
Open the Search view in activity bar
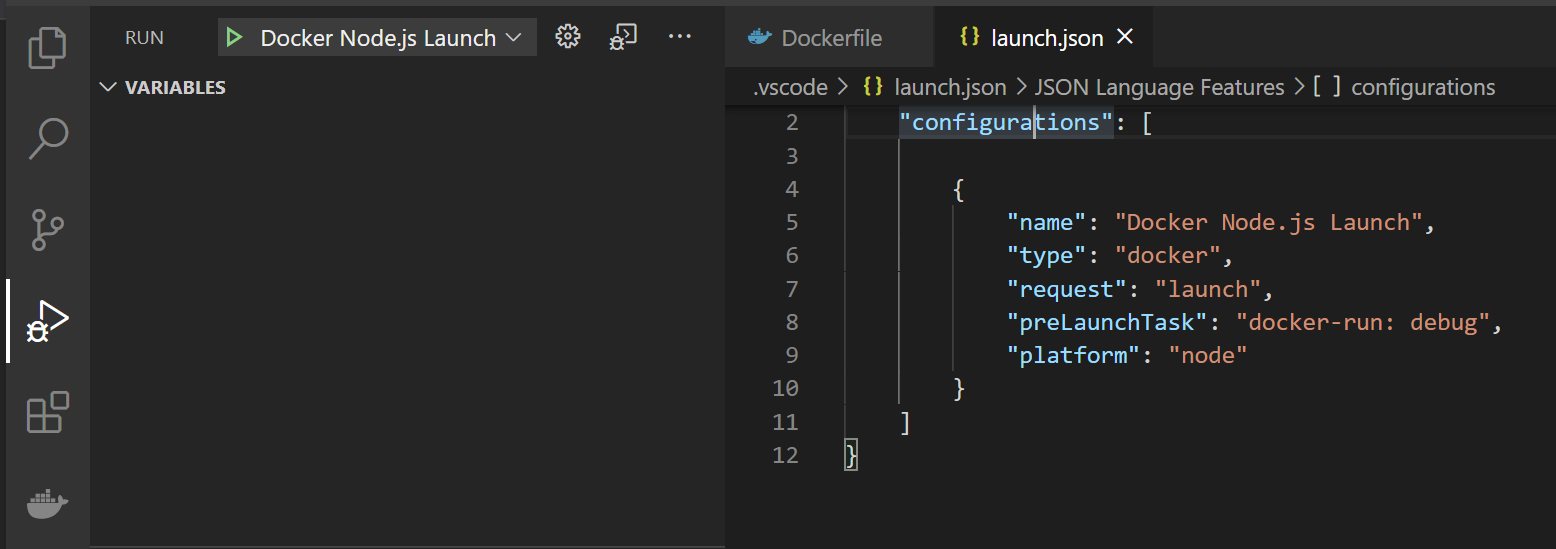click(47, 139)
